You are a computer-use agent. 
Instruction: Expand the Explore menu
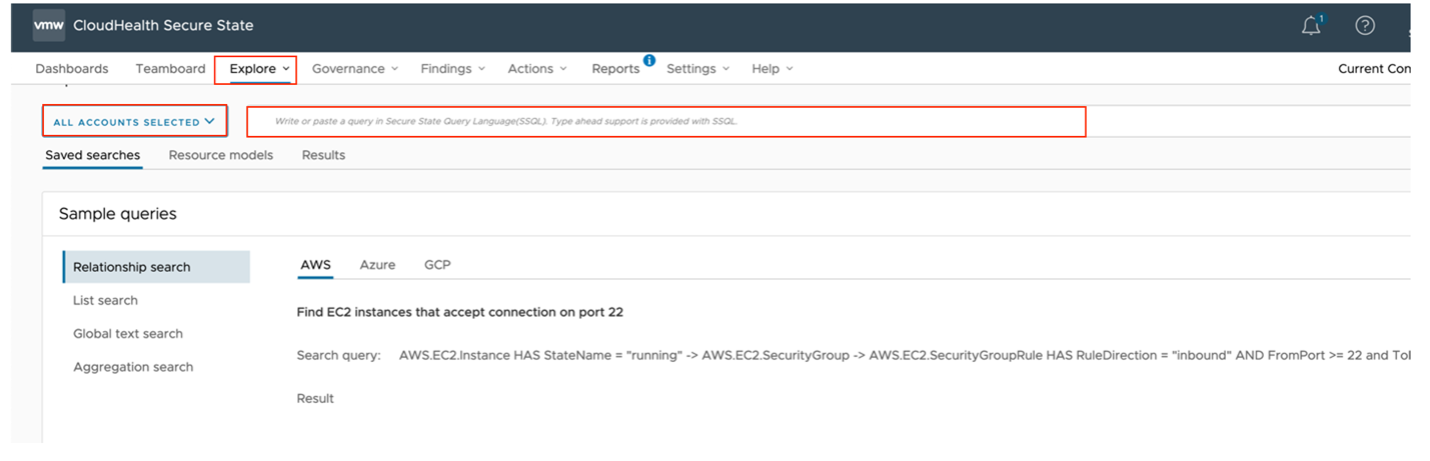259,69
